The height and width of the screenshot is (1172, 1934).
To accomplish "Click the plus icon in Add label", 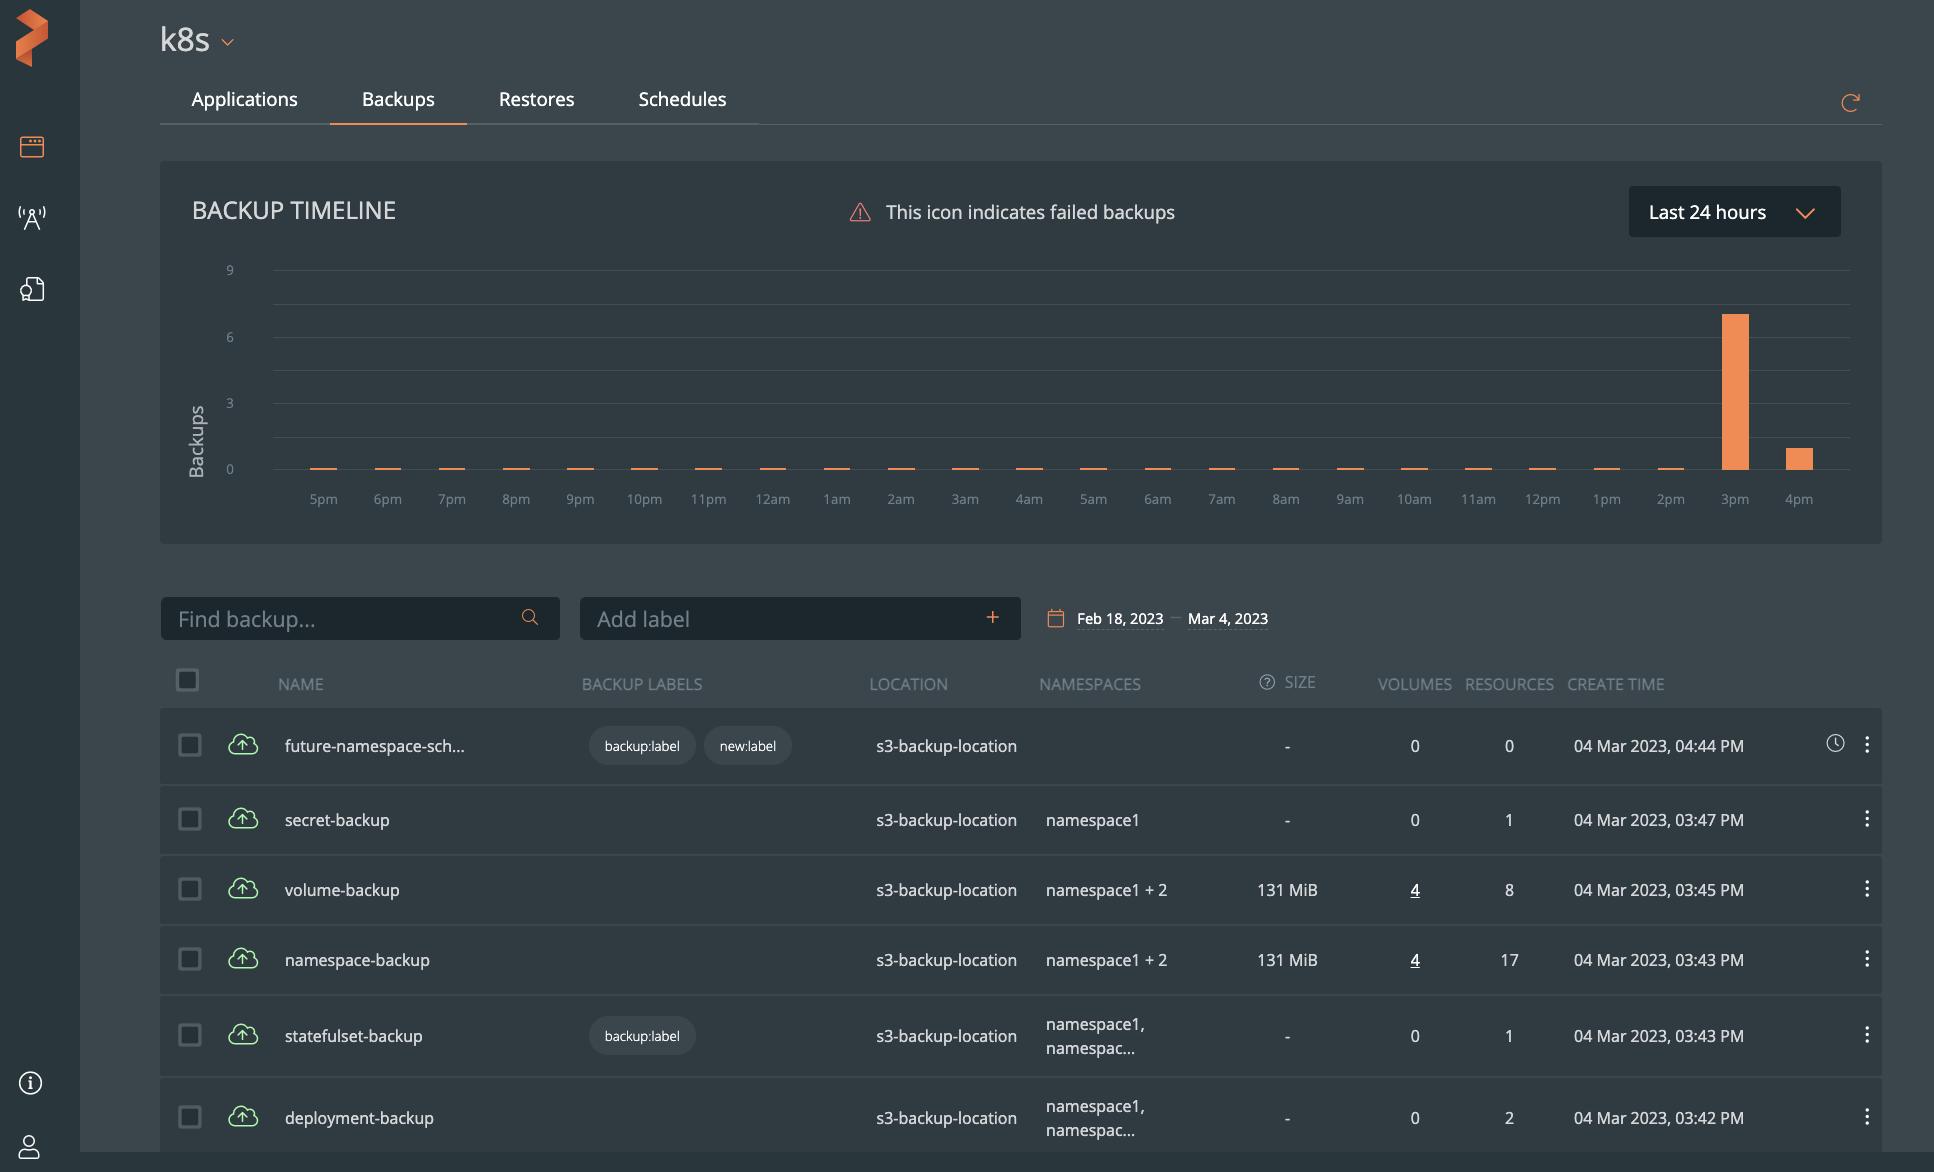I will [x=992, y=618].
